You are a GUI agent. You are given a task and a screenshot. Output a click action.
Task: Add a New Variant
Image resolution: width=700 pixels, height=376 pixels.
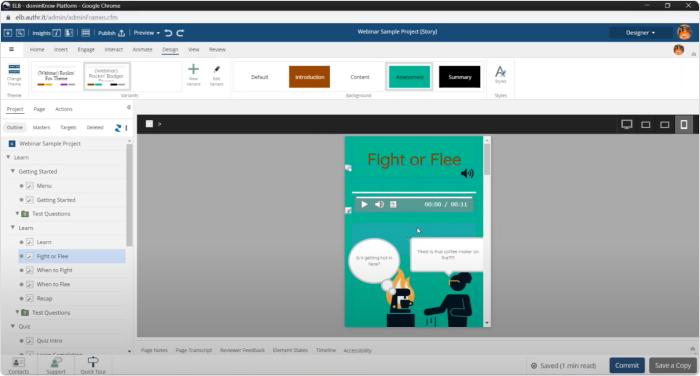coord(193,75)
